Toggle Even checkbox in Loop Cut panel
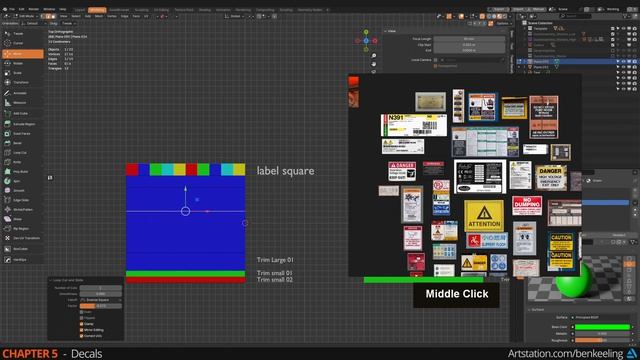The height and width of the screenshot is (360, 640). 82,312
